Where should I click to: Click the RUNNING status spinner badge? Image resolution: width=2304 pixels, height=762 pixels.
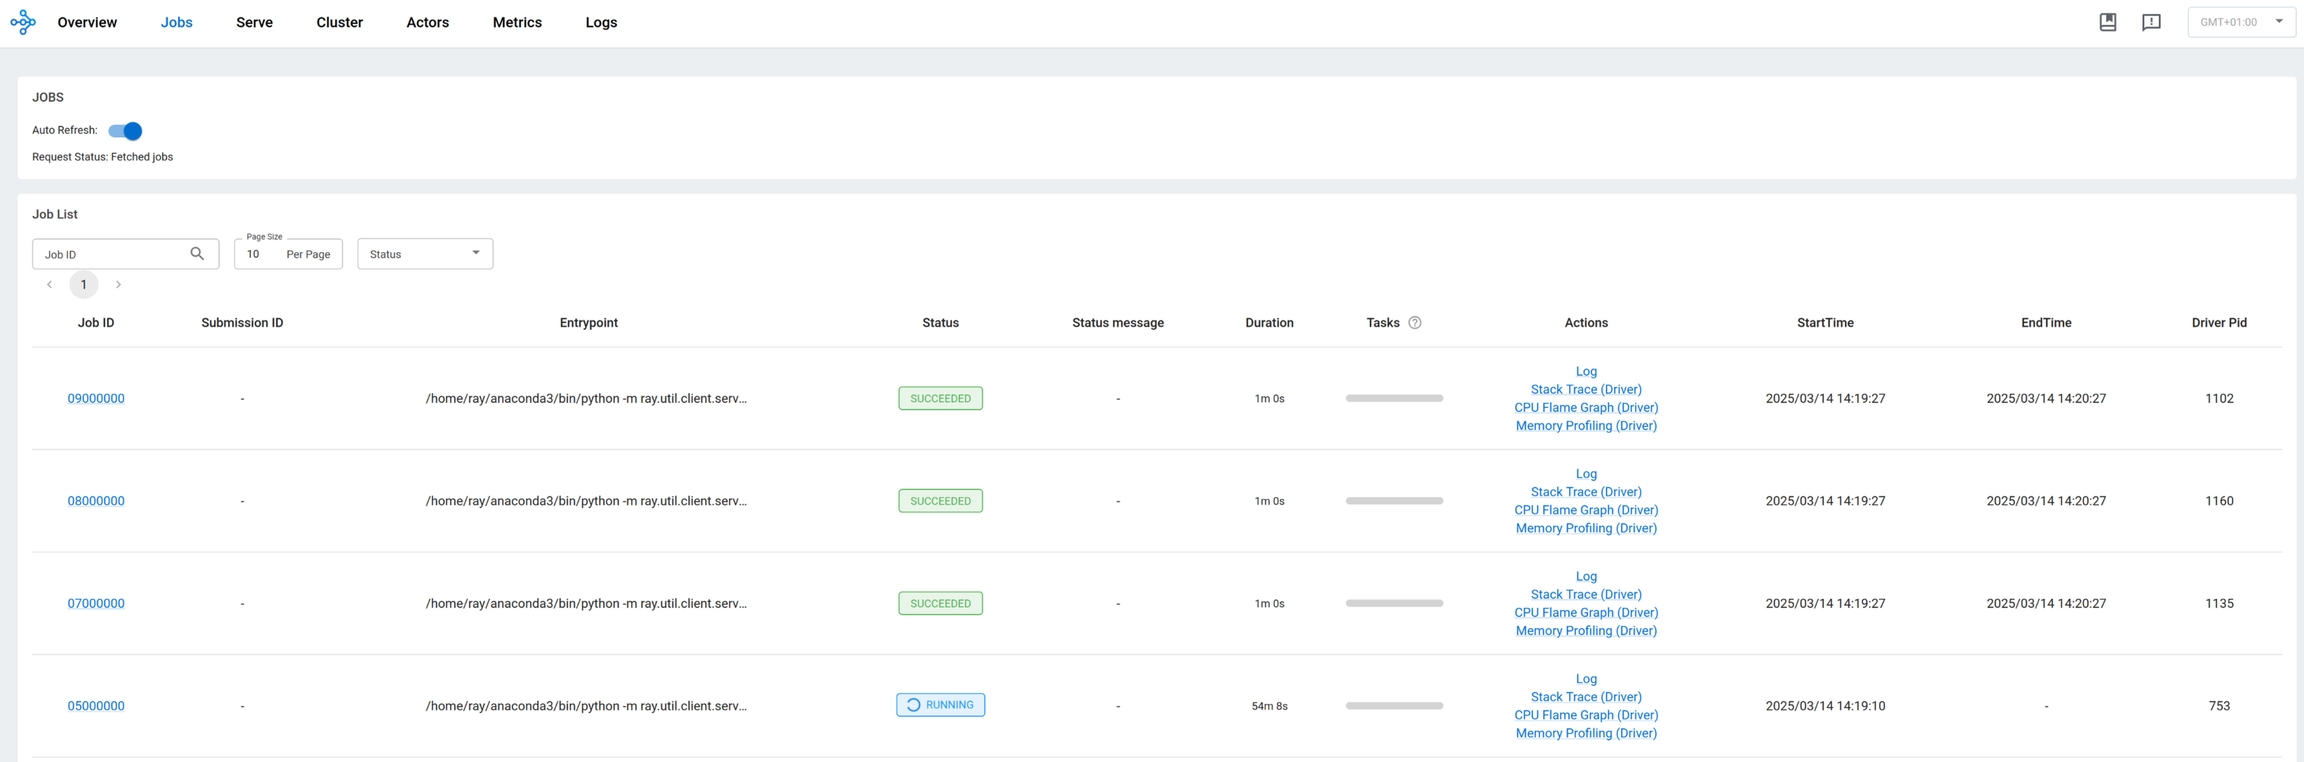pos(940,705)
